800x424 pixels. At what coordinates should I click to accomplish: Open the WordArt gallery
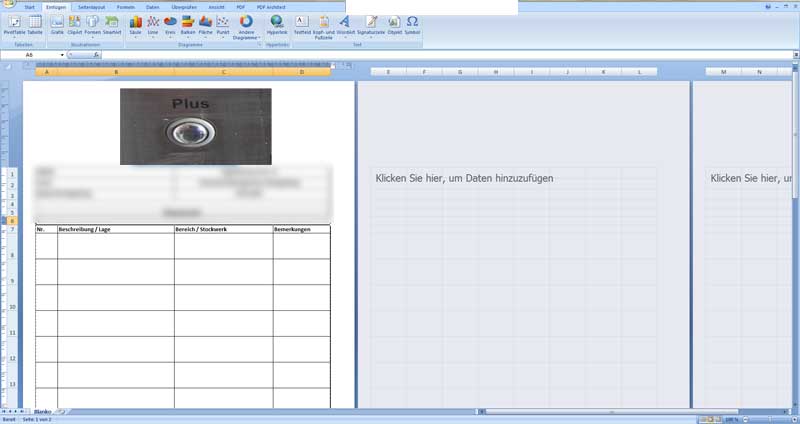345,26
